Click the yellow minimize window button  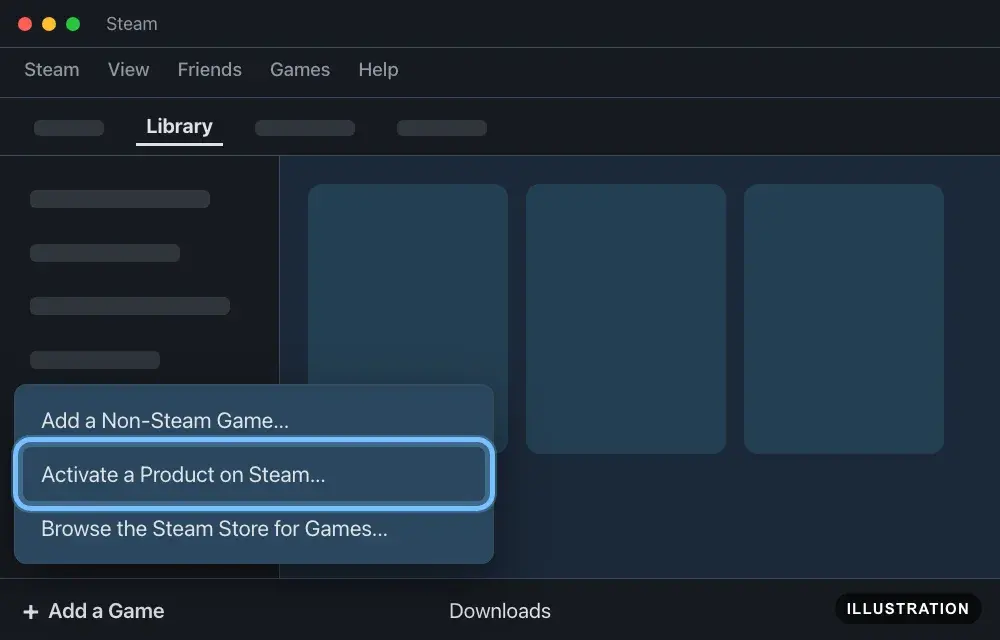[49, 24]
